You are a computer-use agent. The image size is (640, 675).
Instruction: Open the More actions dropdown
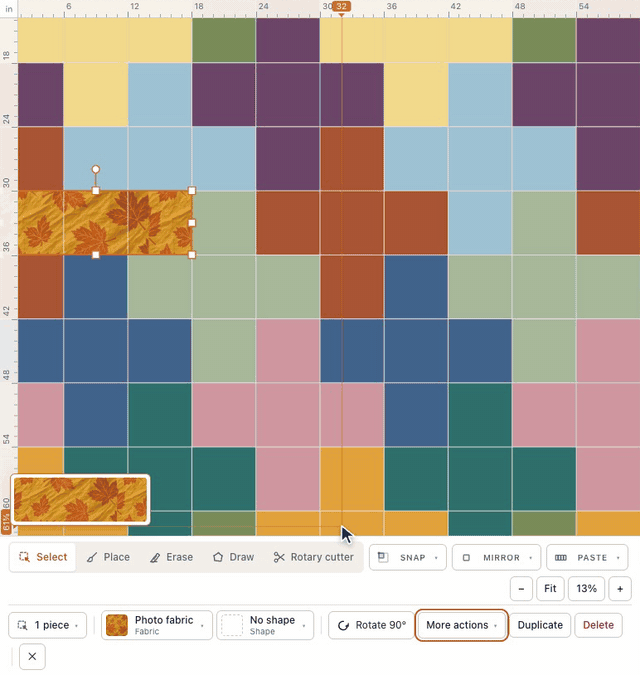(461, 625)
